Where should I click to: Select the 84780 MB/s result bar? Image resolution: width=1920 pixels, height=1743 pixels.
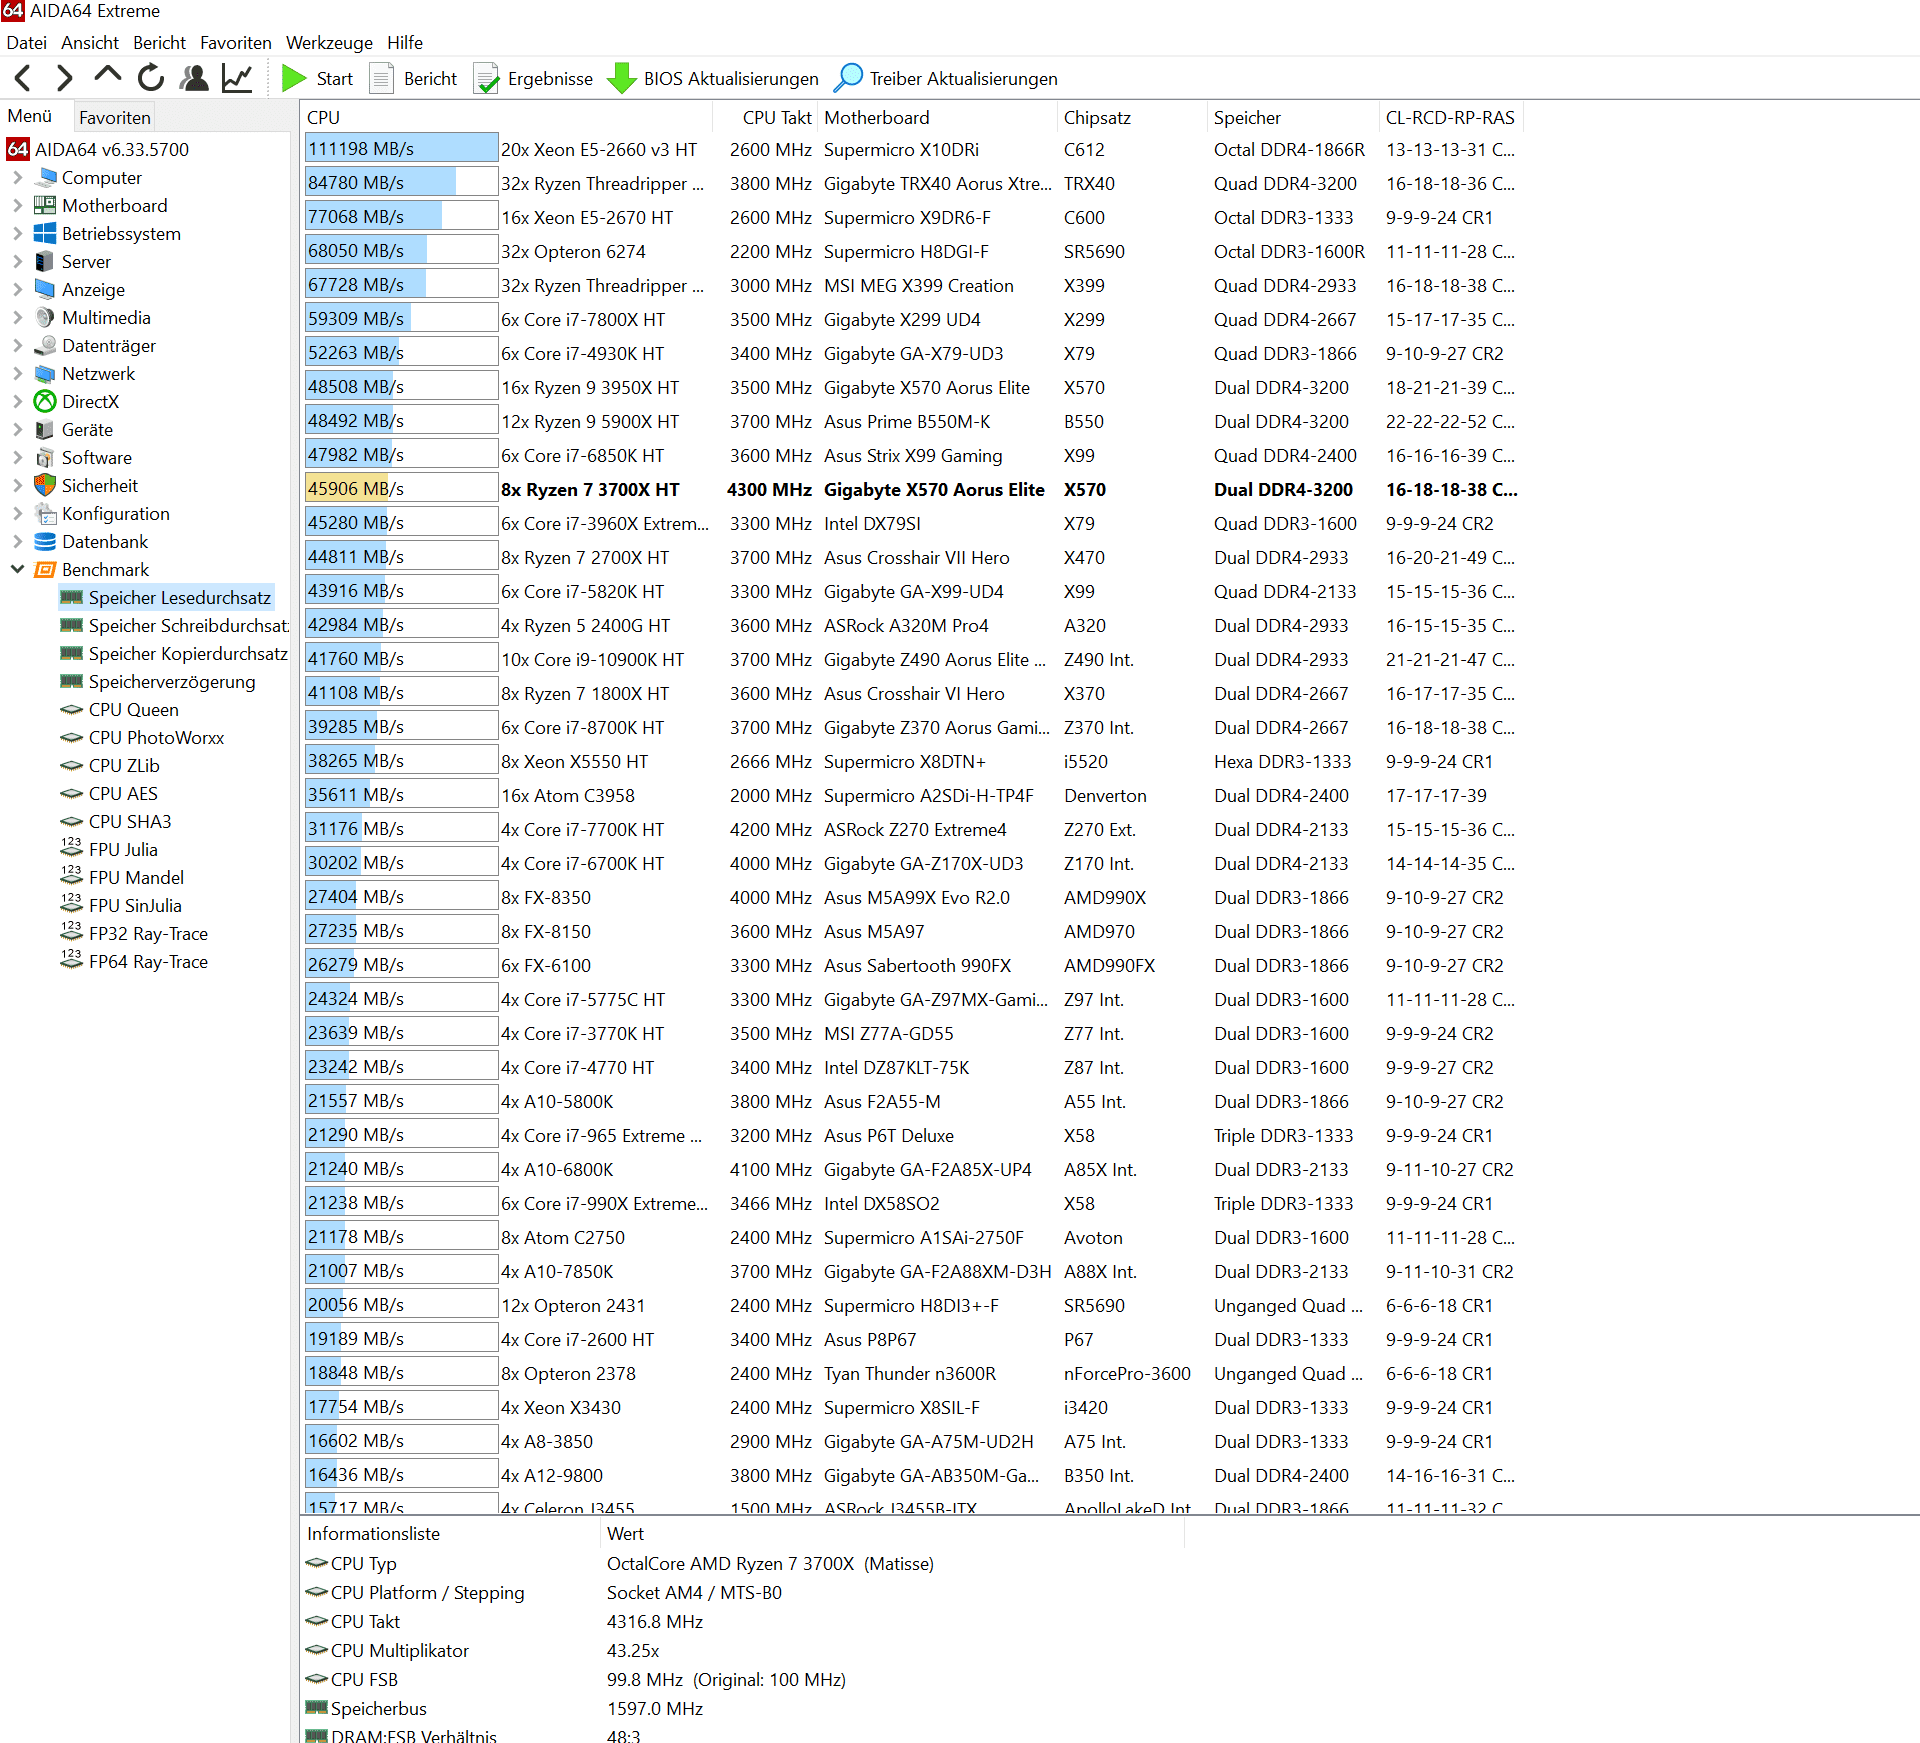pyautogui.click(x=401, y=183)
